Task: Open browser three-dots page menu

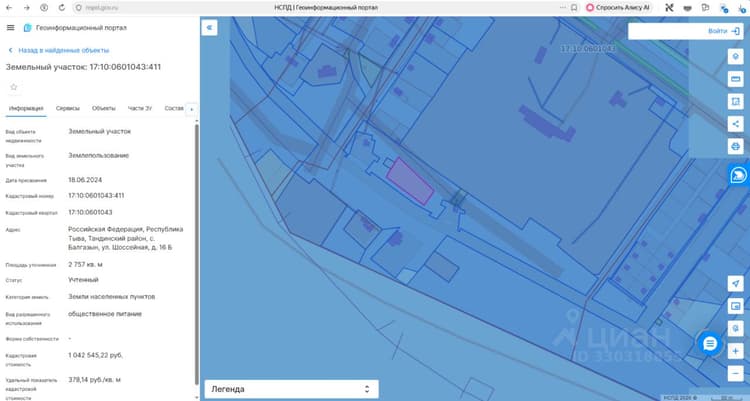Action: 563,8
